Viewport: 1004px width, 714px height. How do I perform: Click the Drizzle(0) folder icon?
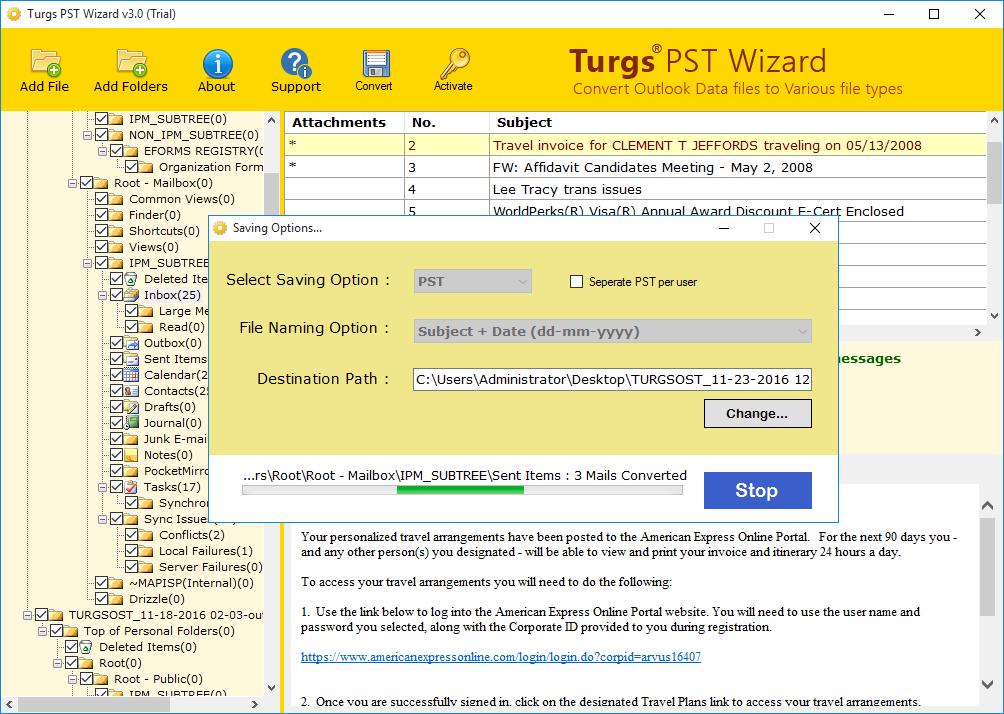[117, 599]
